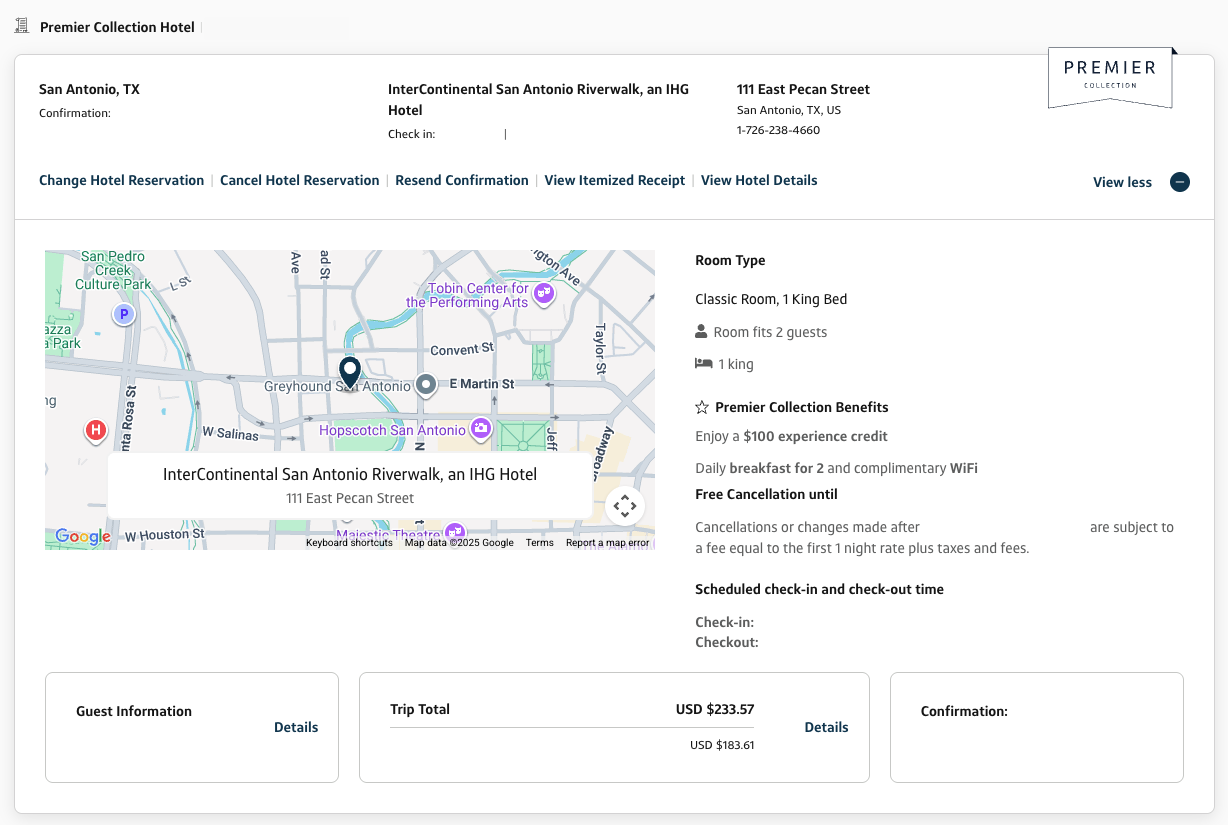This screenshot has height=825, width=1228.
Task: Click the Map data ©2025 Google text
Action: coord(459,543)
